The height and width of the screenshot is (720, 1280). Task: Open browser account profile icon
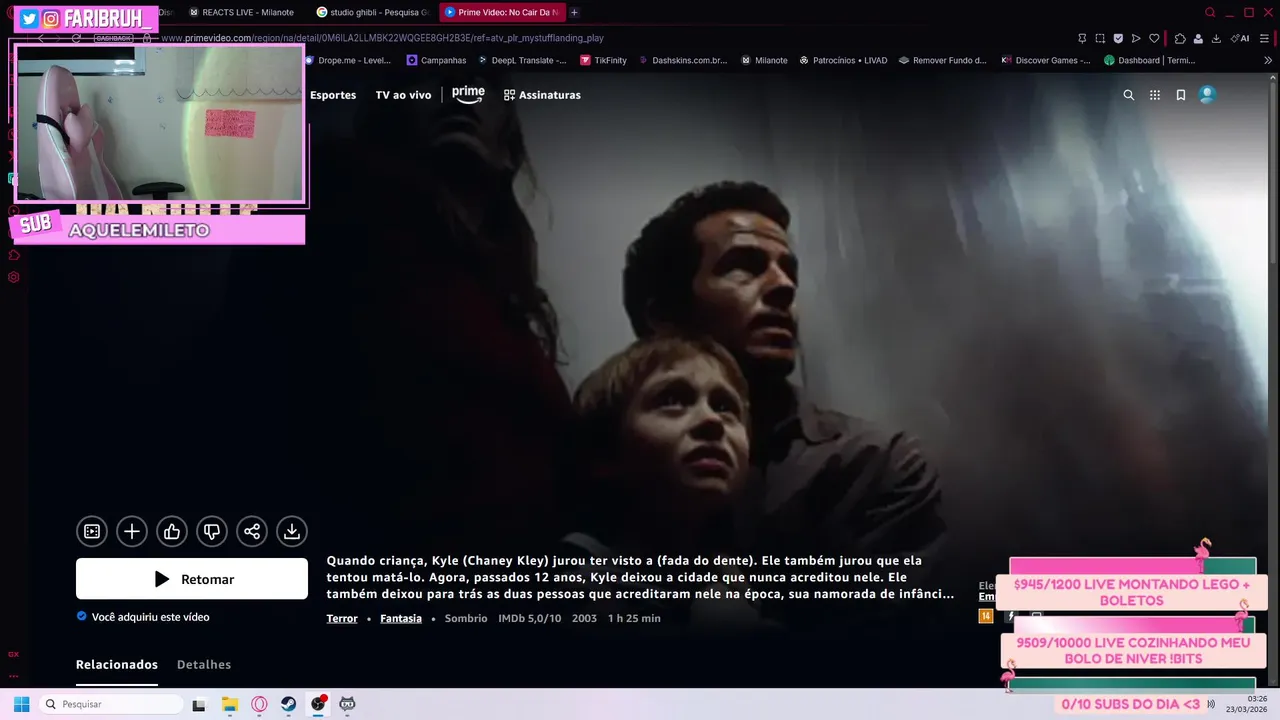(x=1198, y=38)
